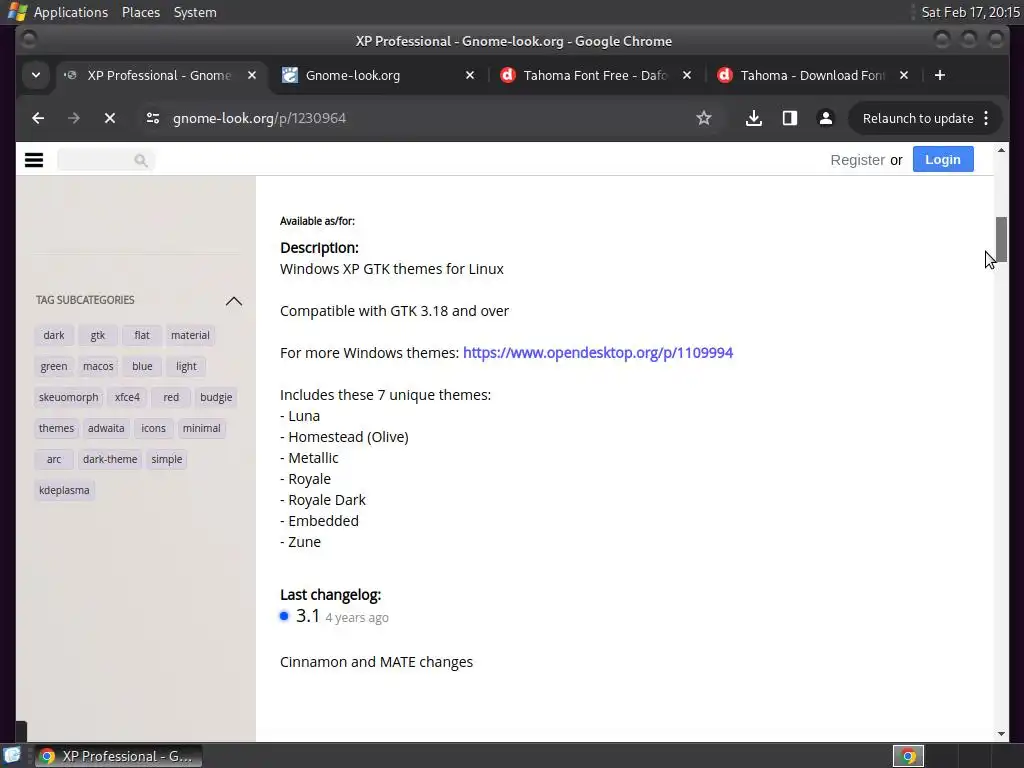Open the Applications menu
Image resolution: width=1024 pixels, height=768 pixels.
(71, 12)
